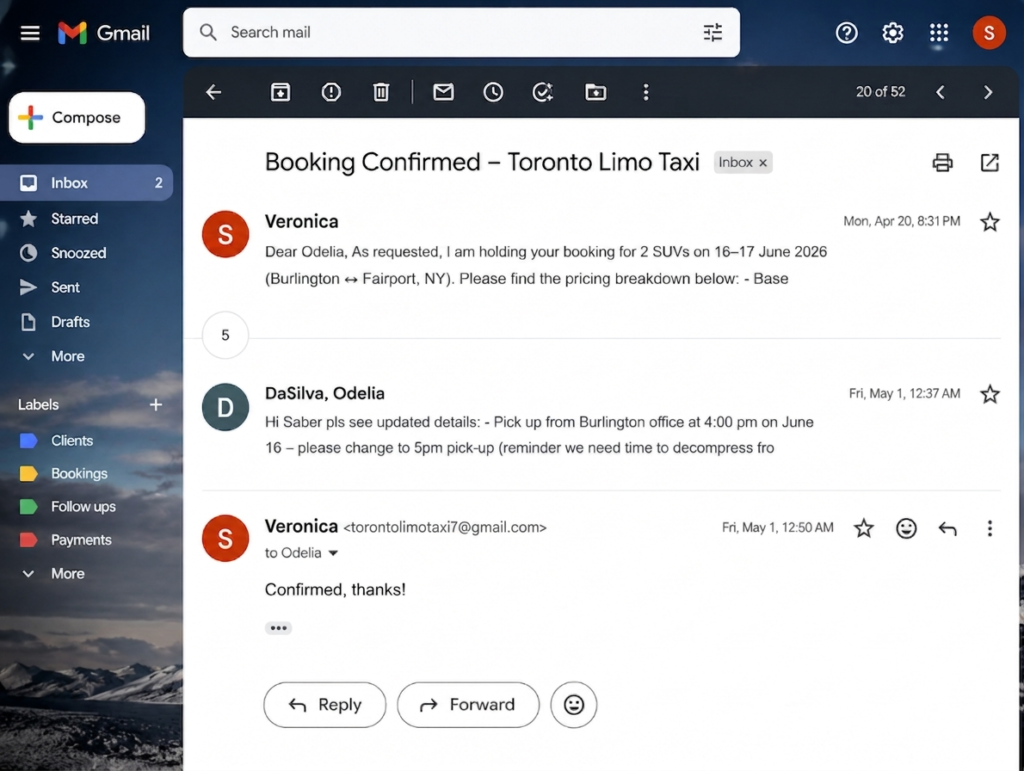Open the Follow ups label
This screenshot has width=1024, height=771.
86,507
